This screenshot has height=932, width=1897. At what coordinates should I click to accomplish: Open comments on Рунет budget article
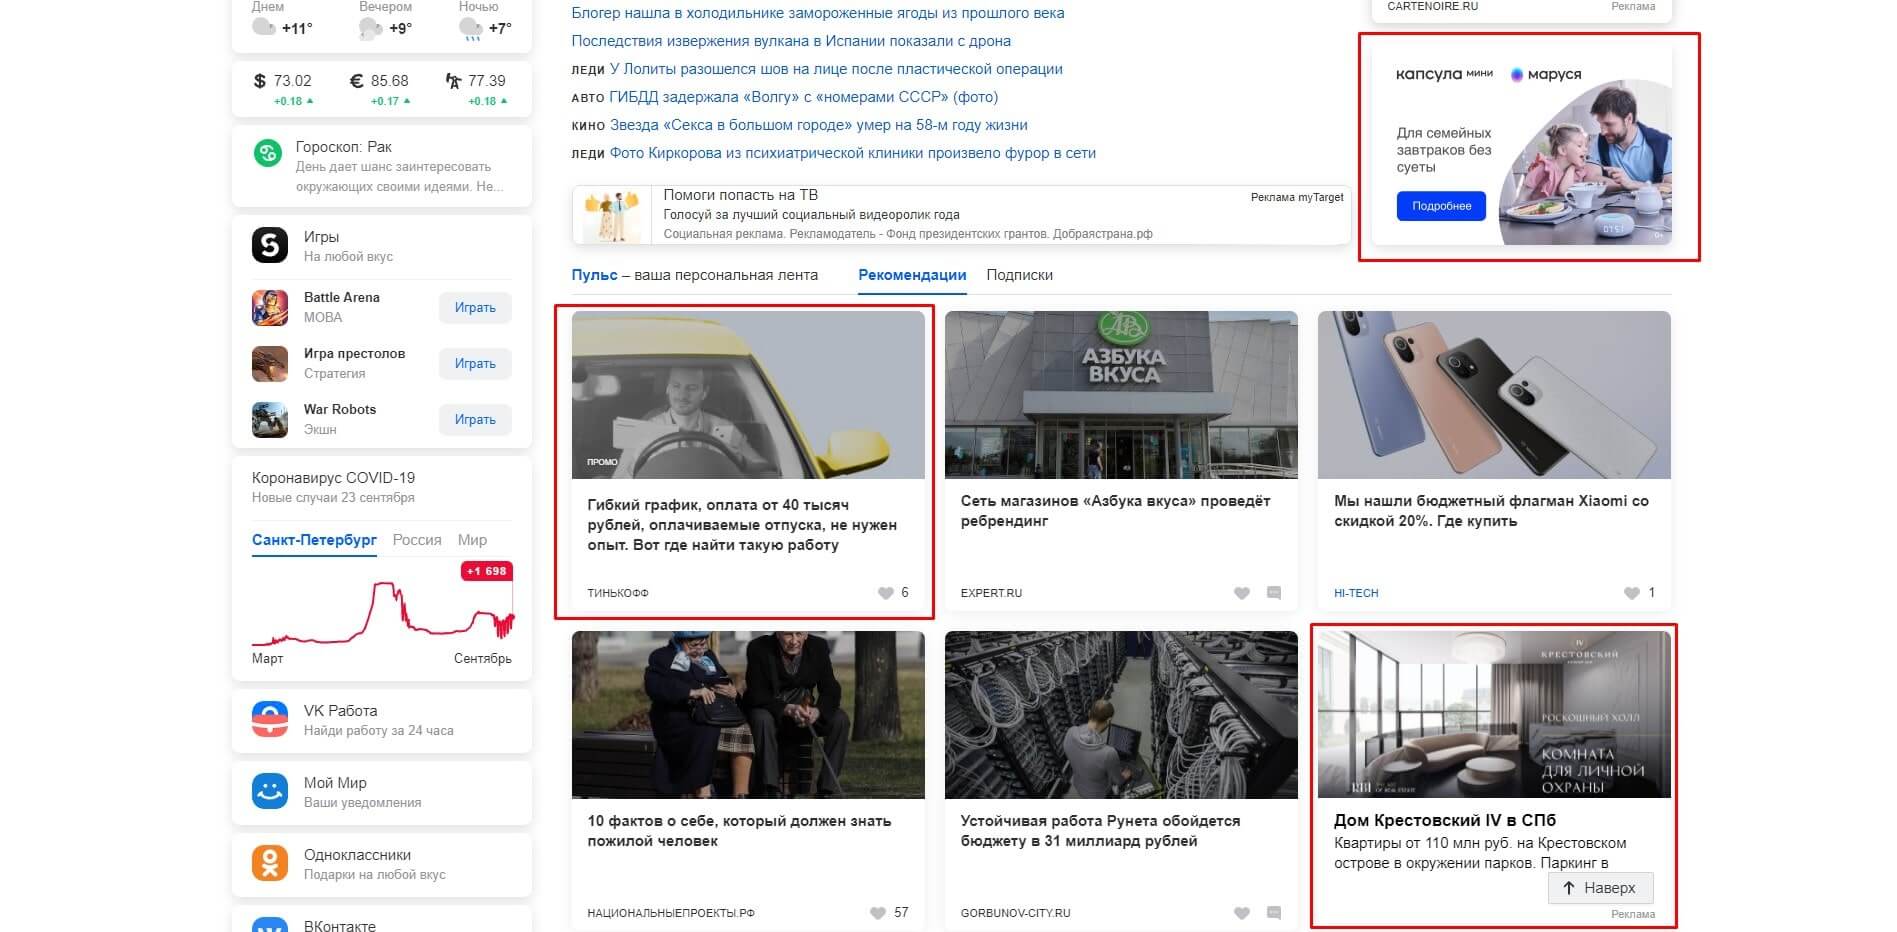coord(1274,913)
